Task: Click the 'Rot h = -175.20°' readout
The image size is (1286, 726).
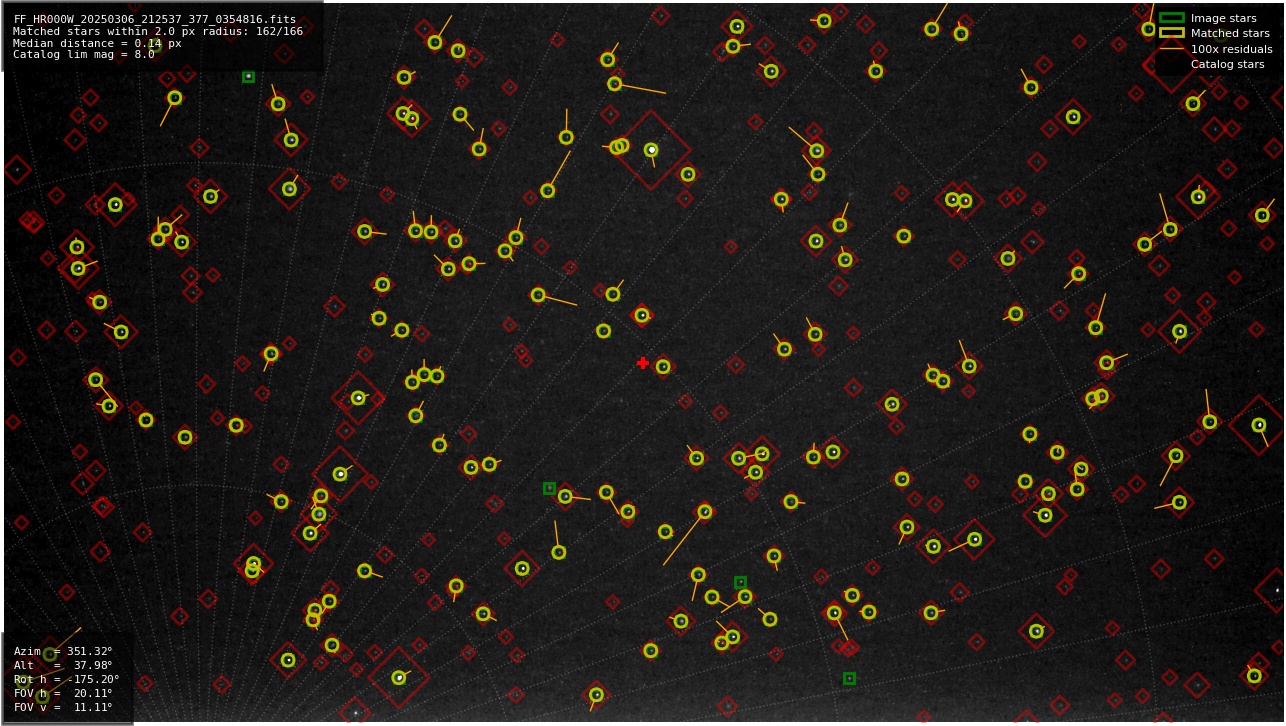Action: pos(67,679)
